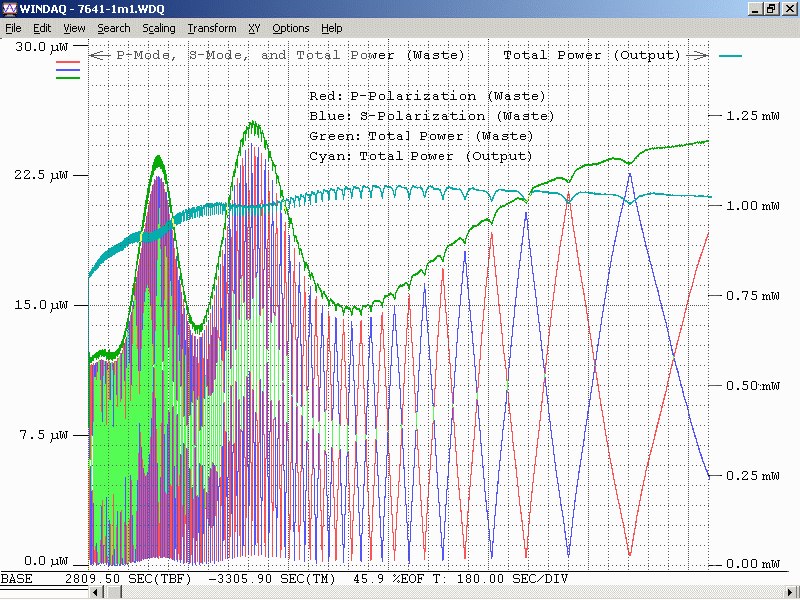Click the cyan legend line at top right
The width and height of the screenshot is (800, 600).
(x=730, y=56)
